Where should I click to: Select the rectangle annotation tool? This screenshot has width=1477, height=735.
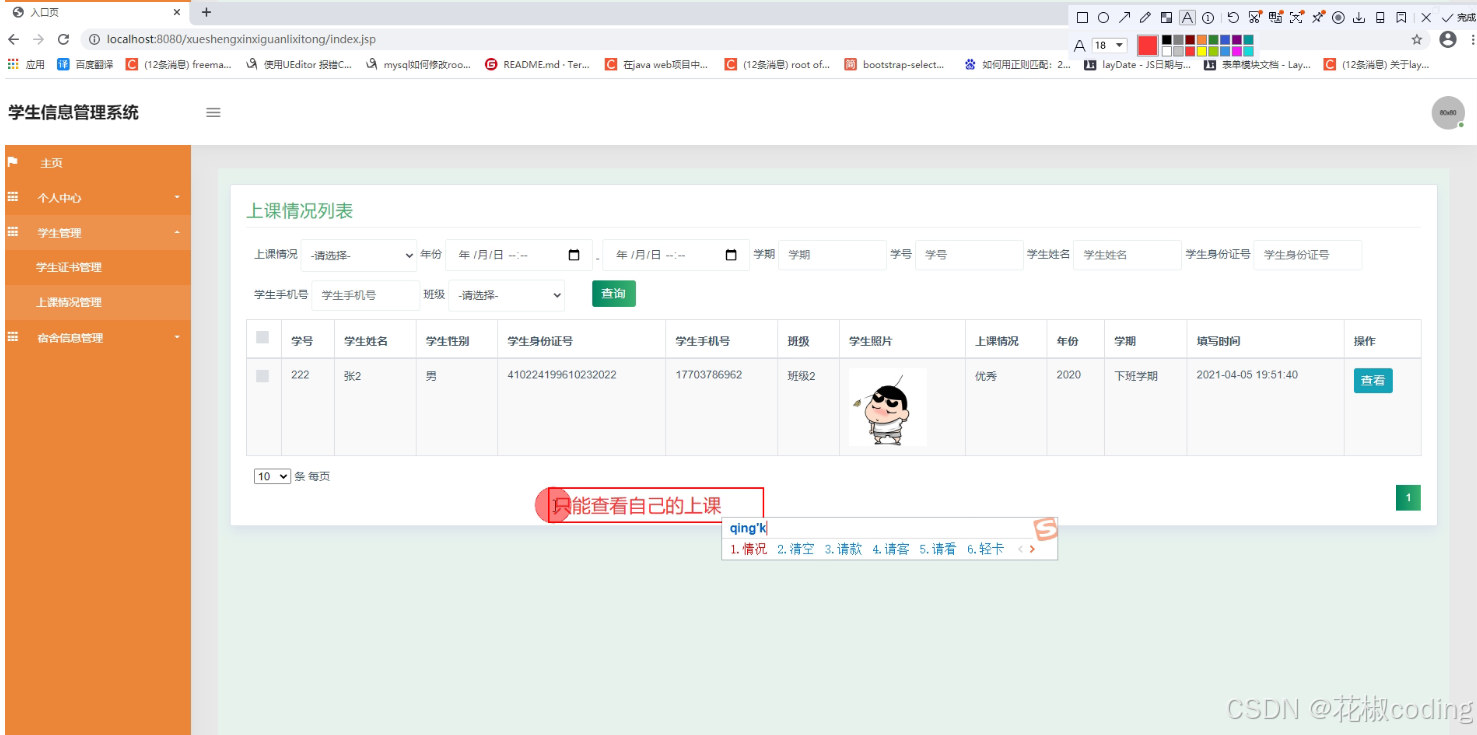1083,16
